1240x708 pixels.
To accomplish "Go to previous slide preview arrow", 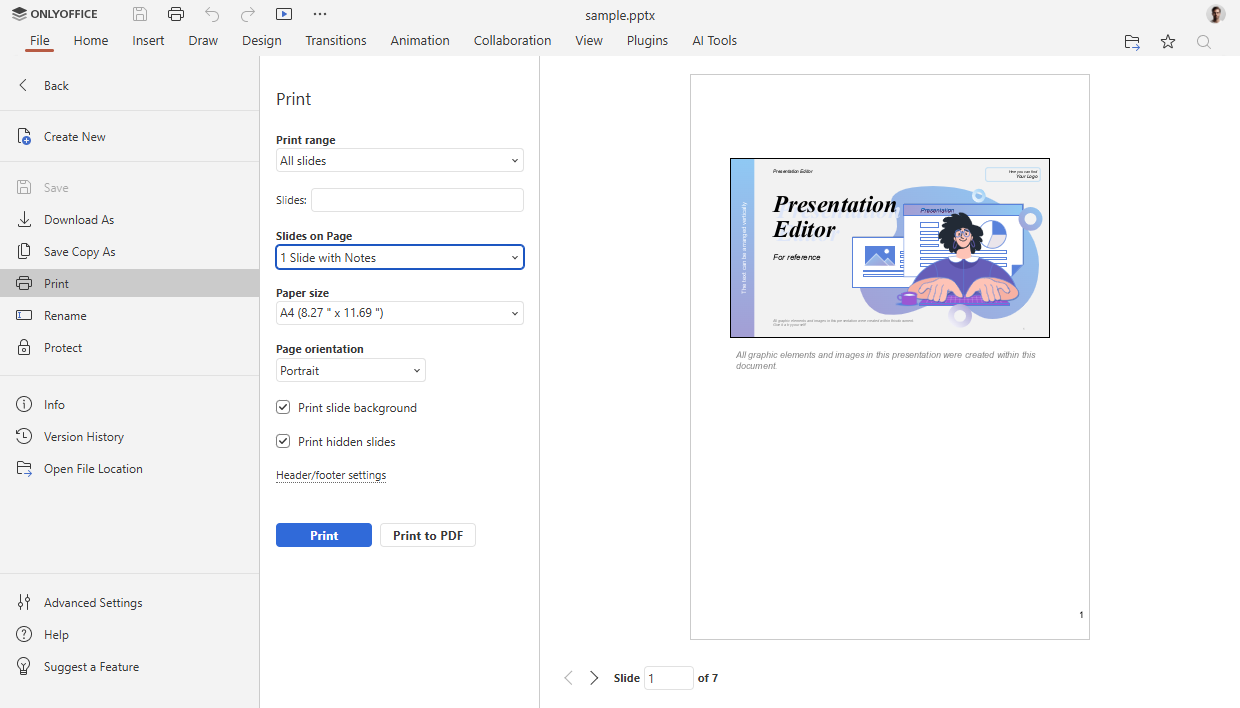I will click(568, 678).
